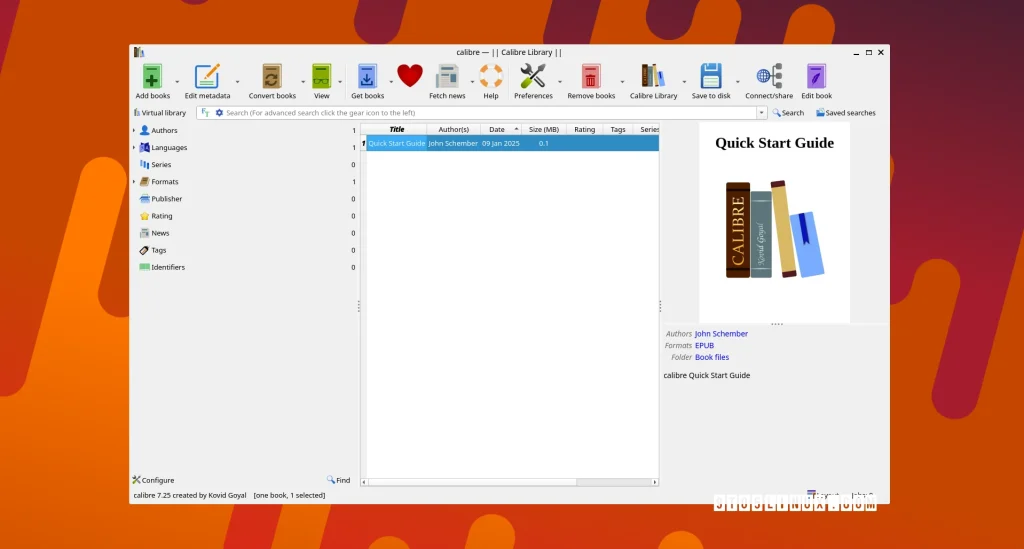1024x549 pixels.
Task: Open the EPUB format link
Action: pos(704,345)
